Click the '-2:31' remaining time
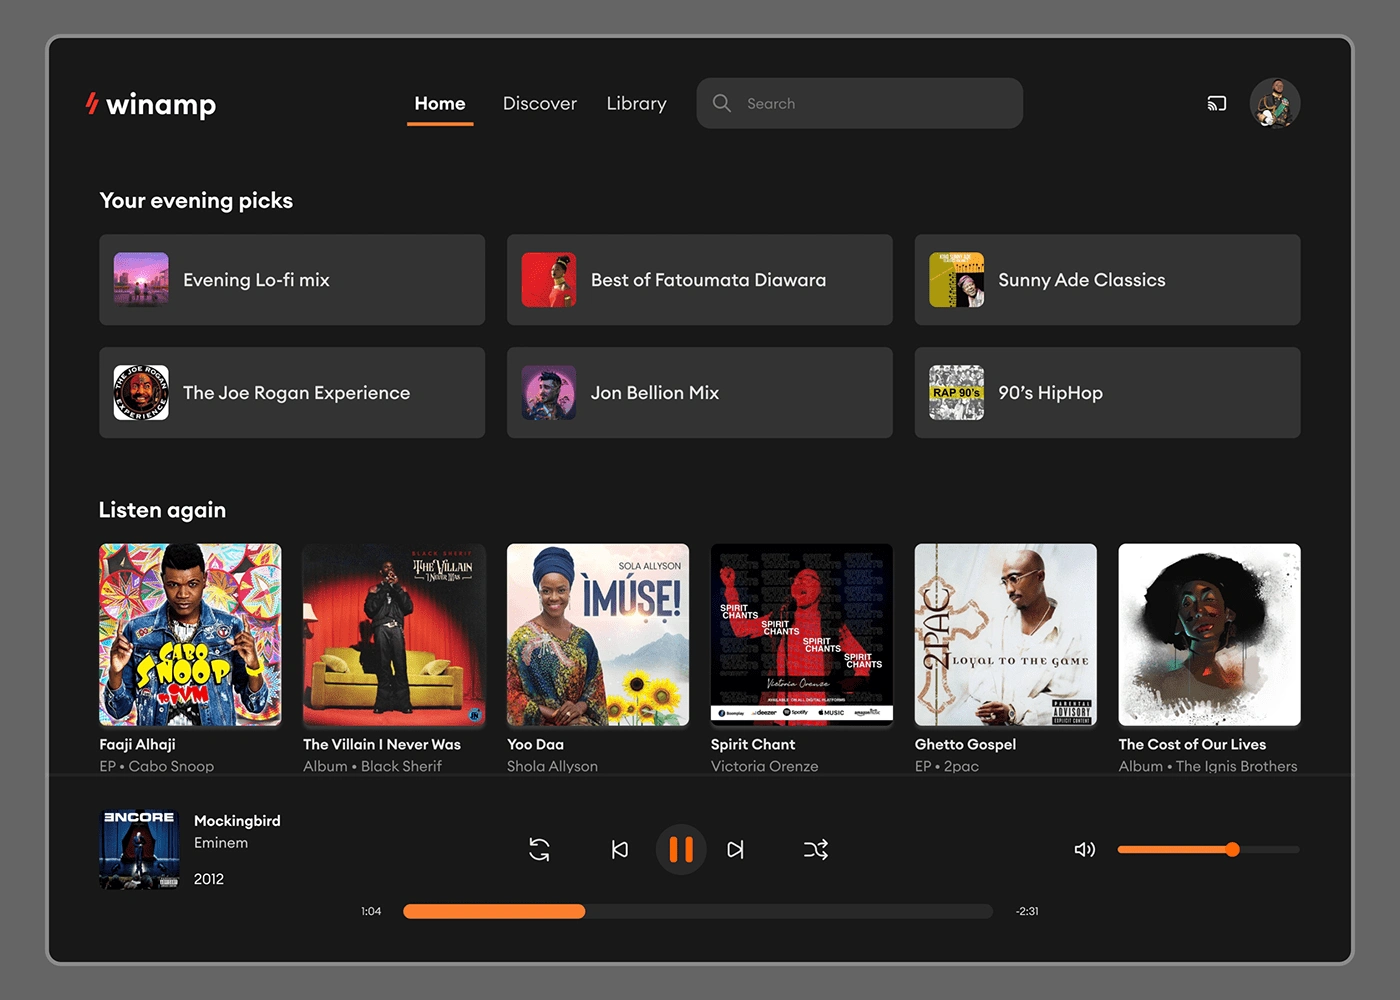 tap(1027, 911)
